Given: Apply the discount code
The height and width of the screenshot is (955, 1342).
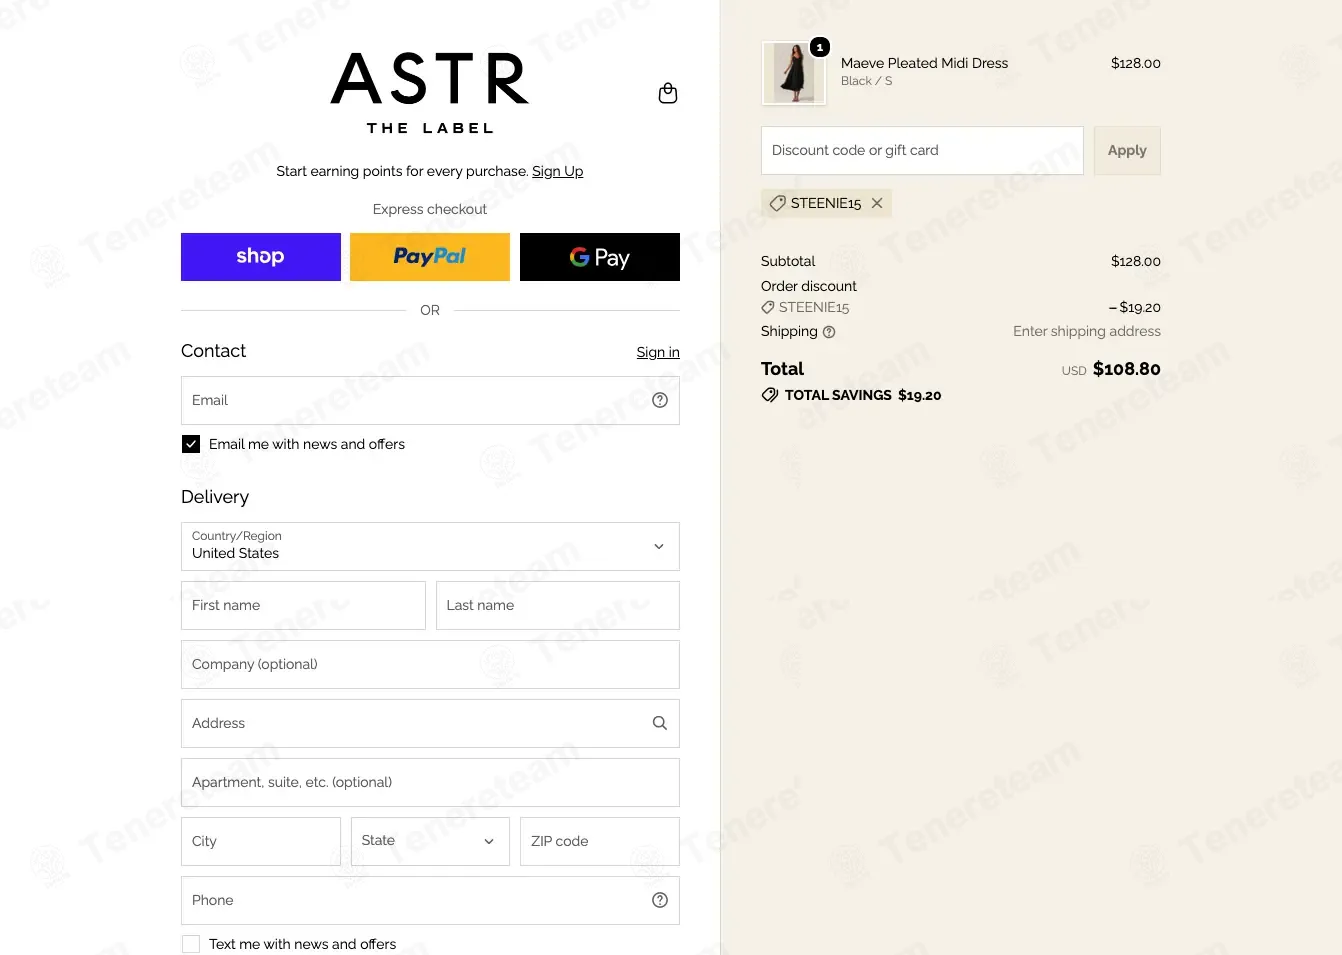Looking at the screenshot, I should click(1127, 150).
